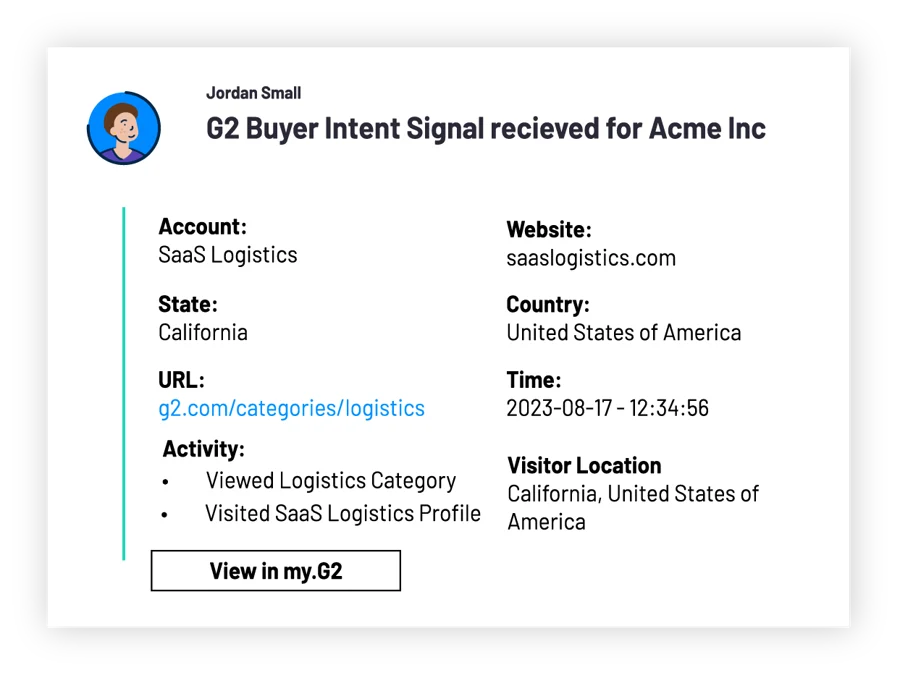Viewport: 900px width, 678px height.
Task: Click Jordan Small's avatar icon
Action: [124, 128]
